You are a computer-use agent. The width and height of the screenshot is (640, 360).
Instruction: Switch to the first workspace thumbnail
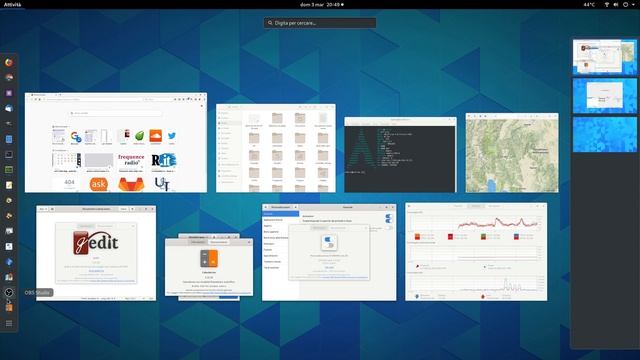point(604,57)
